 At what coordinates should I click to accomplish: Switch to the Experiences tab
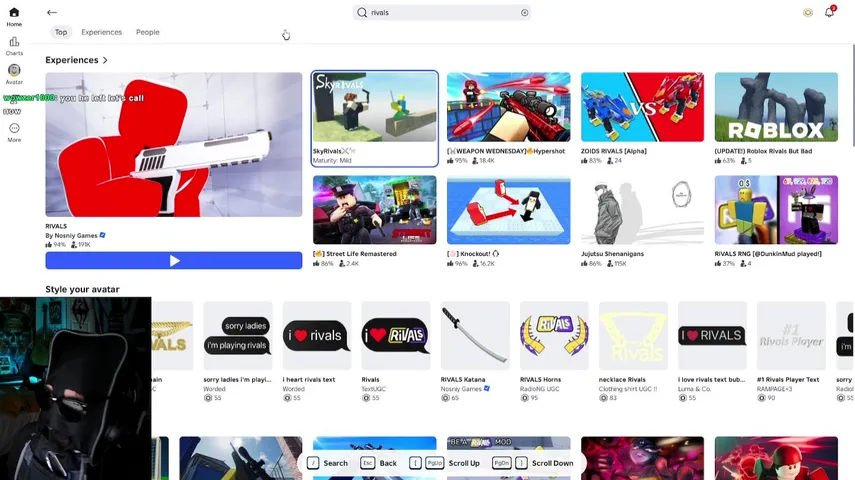coord(101,32)
